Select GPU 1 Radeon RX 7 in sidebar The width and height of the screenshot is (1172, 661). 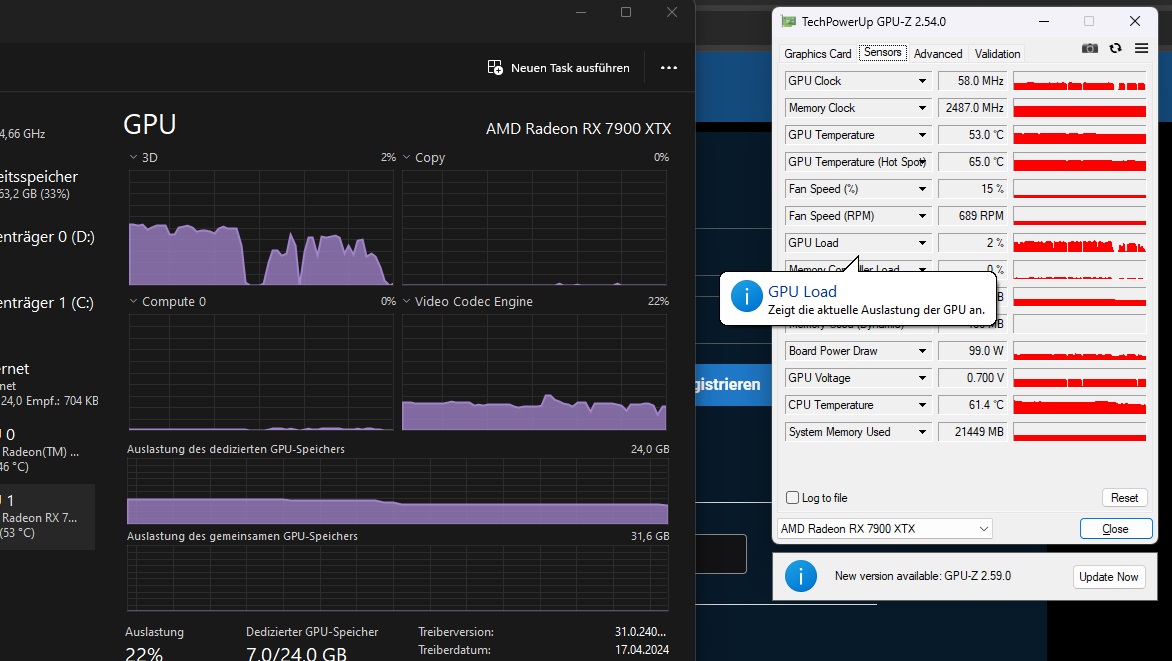pyautogui.click(x=45, y=517)
